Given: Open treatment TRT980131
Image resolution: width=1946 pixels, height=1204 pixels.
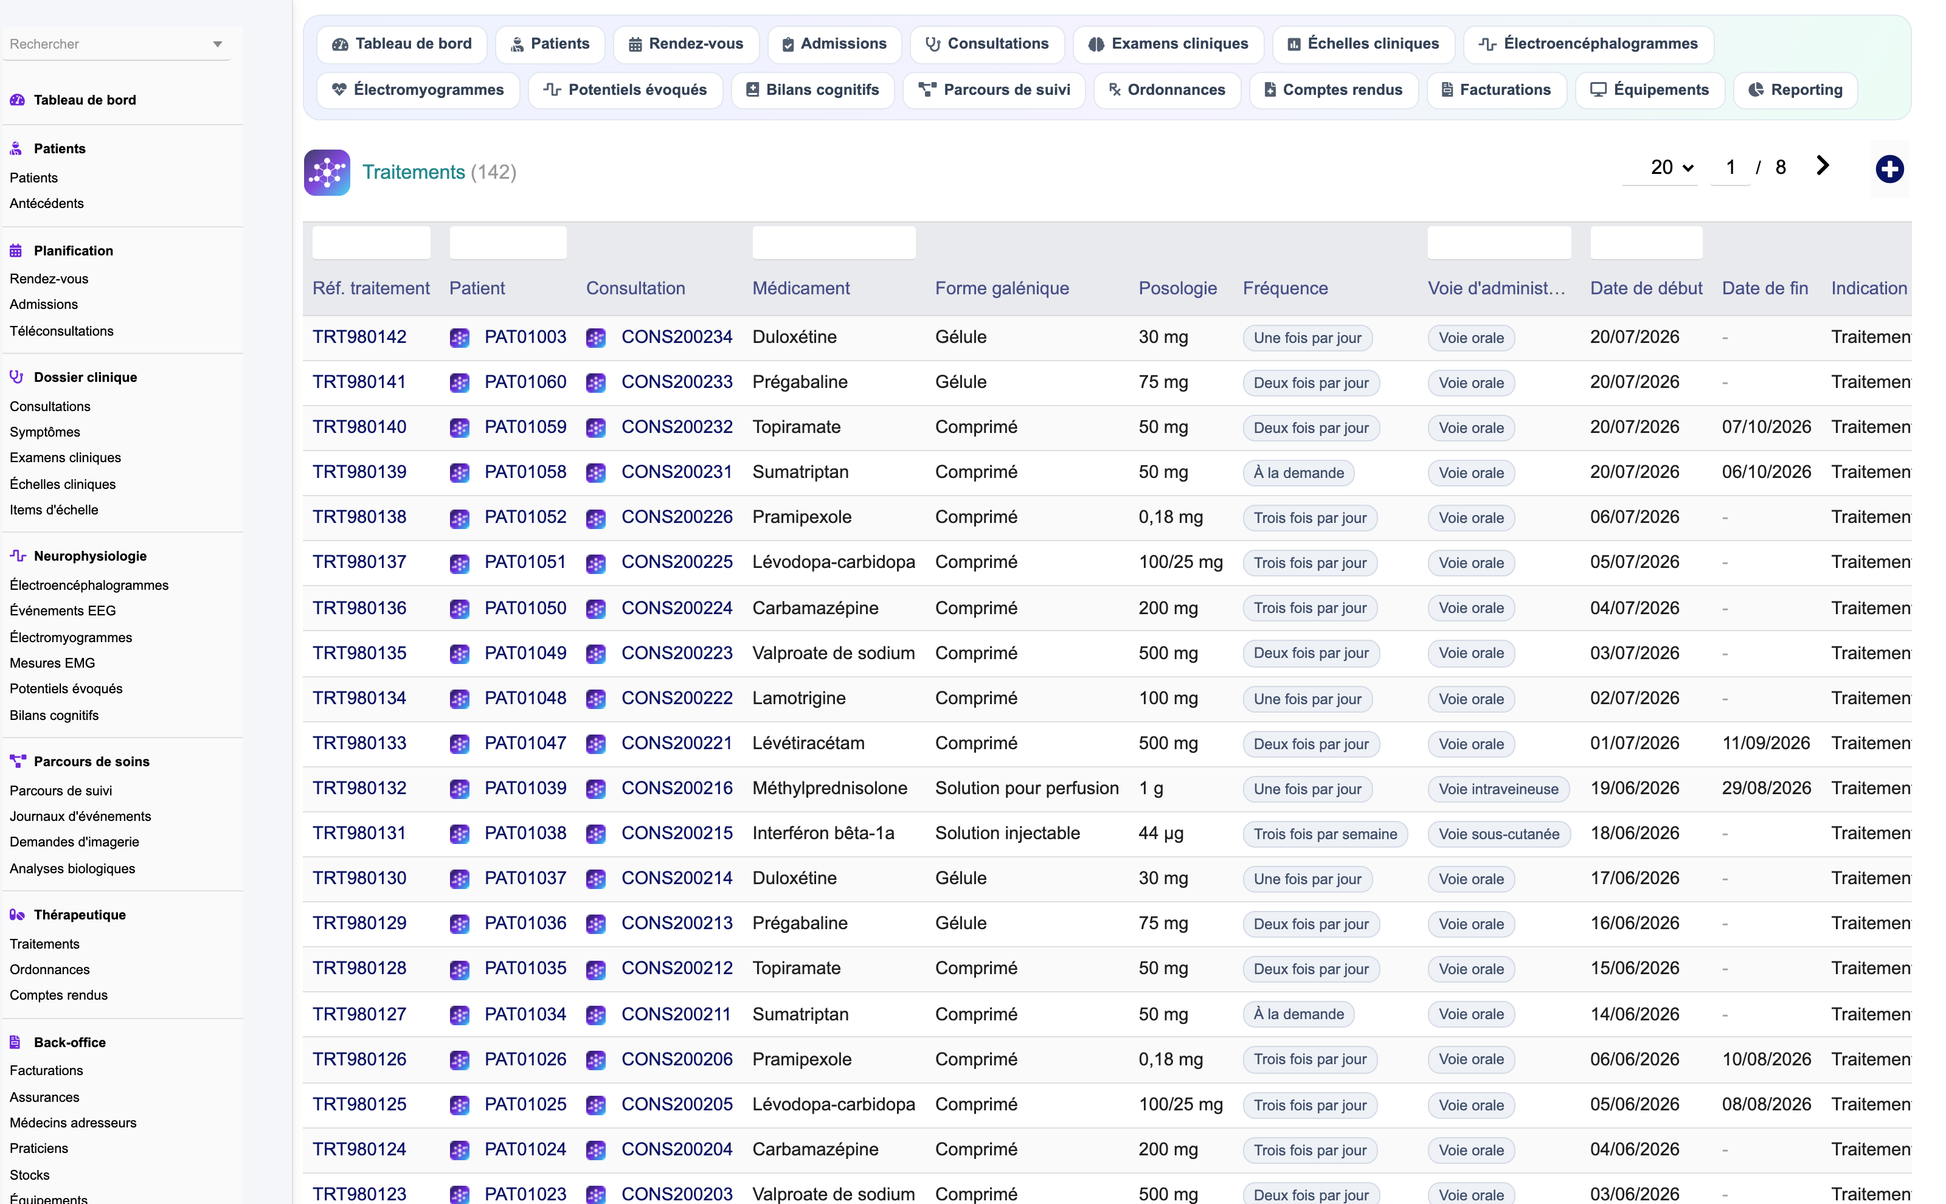Looking at the screenshot, I should pos(359,833).
